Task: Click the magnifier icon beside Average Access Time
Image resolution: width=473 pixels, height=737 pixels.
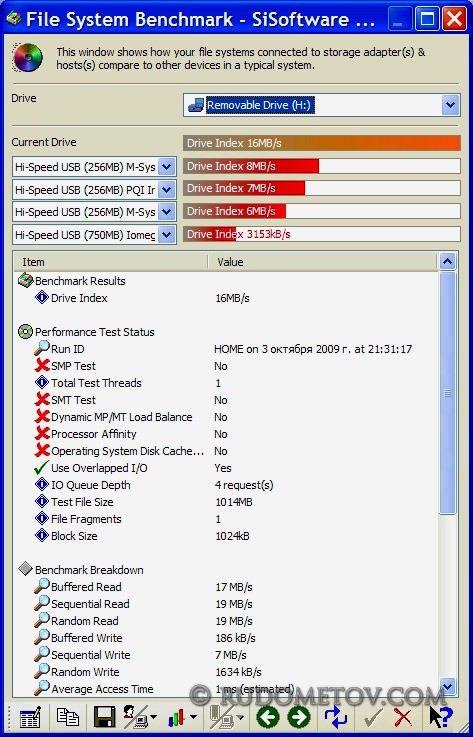Action: 42,688
